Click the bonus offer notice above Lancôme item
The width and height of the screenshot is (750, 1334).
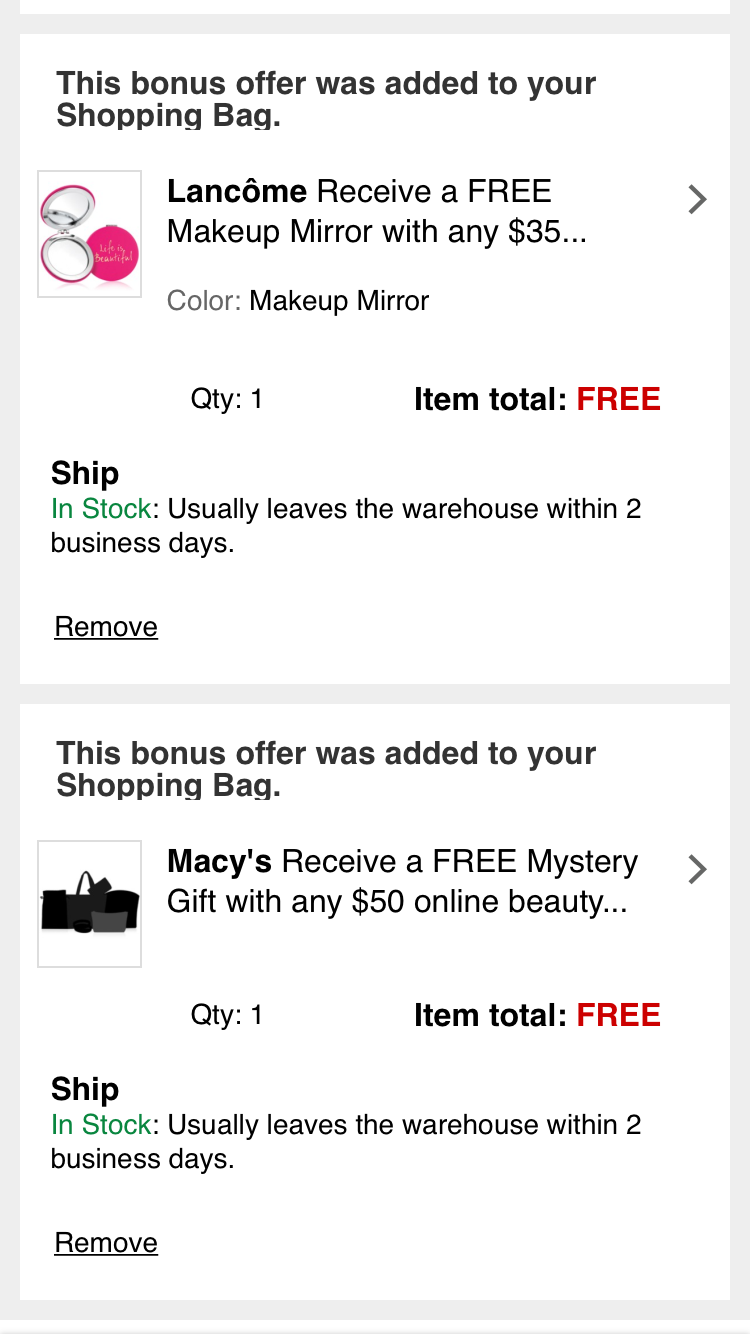pyautogui.click(x=326, y=99)
